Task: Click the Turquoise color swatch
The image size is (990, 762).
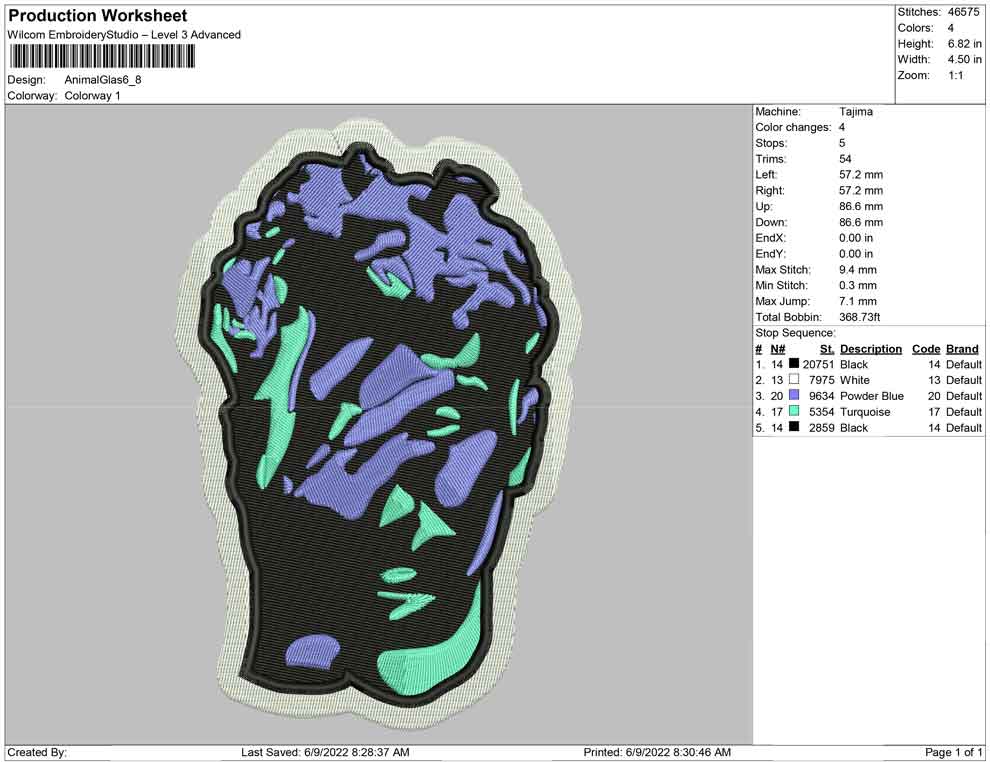Action: click(794, 411)
